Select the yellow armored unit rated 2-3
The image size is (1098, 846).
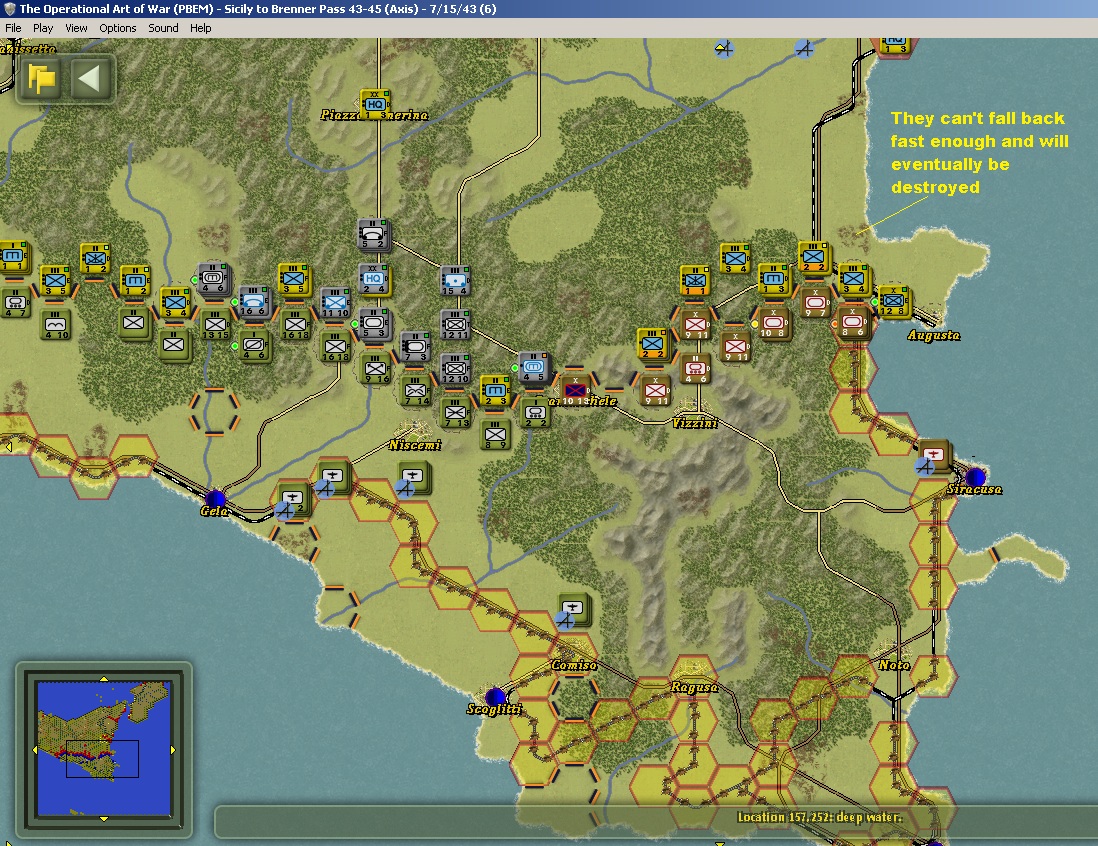[495, 391]
